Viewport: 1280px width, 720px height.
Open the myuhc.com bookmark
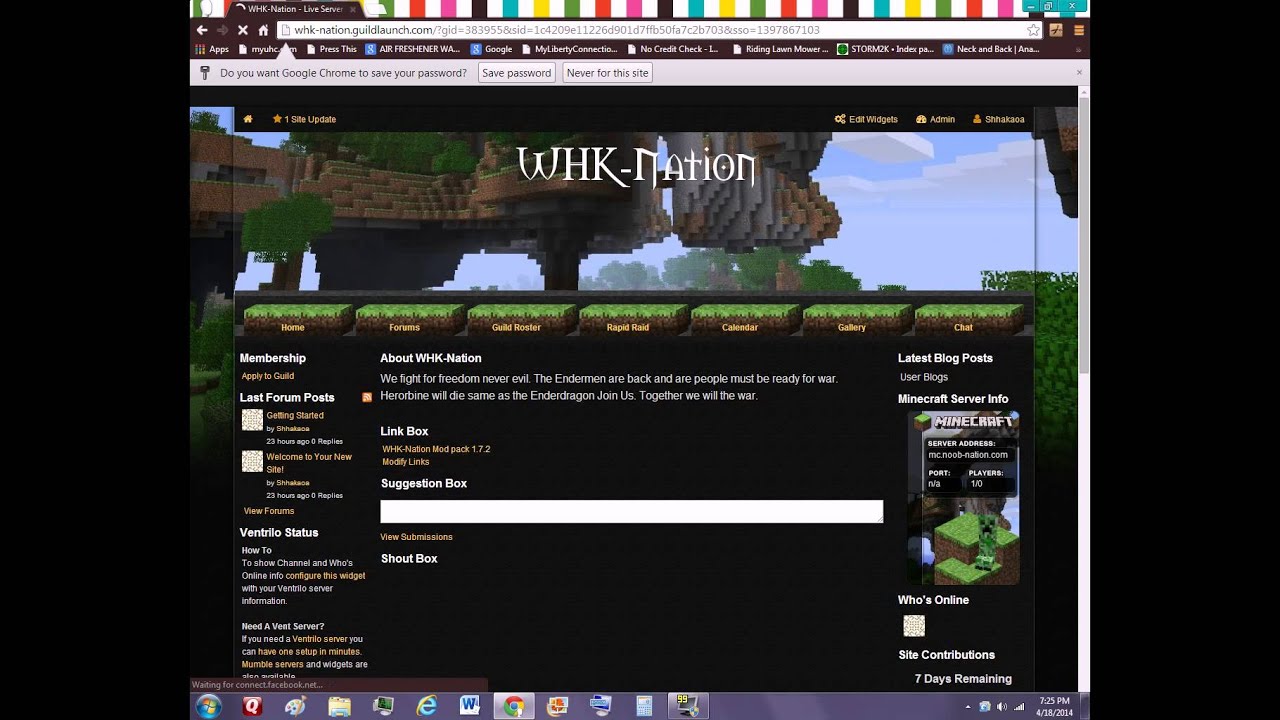pos(267,49)
